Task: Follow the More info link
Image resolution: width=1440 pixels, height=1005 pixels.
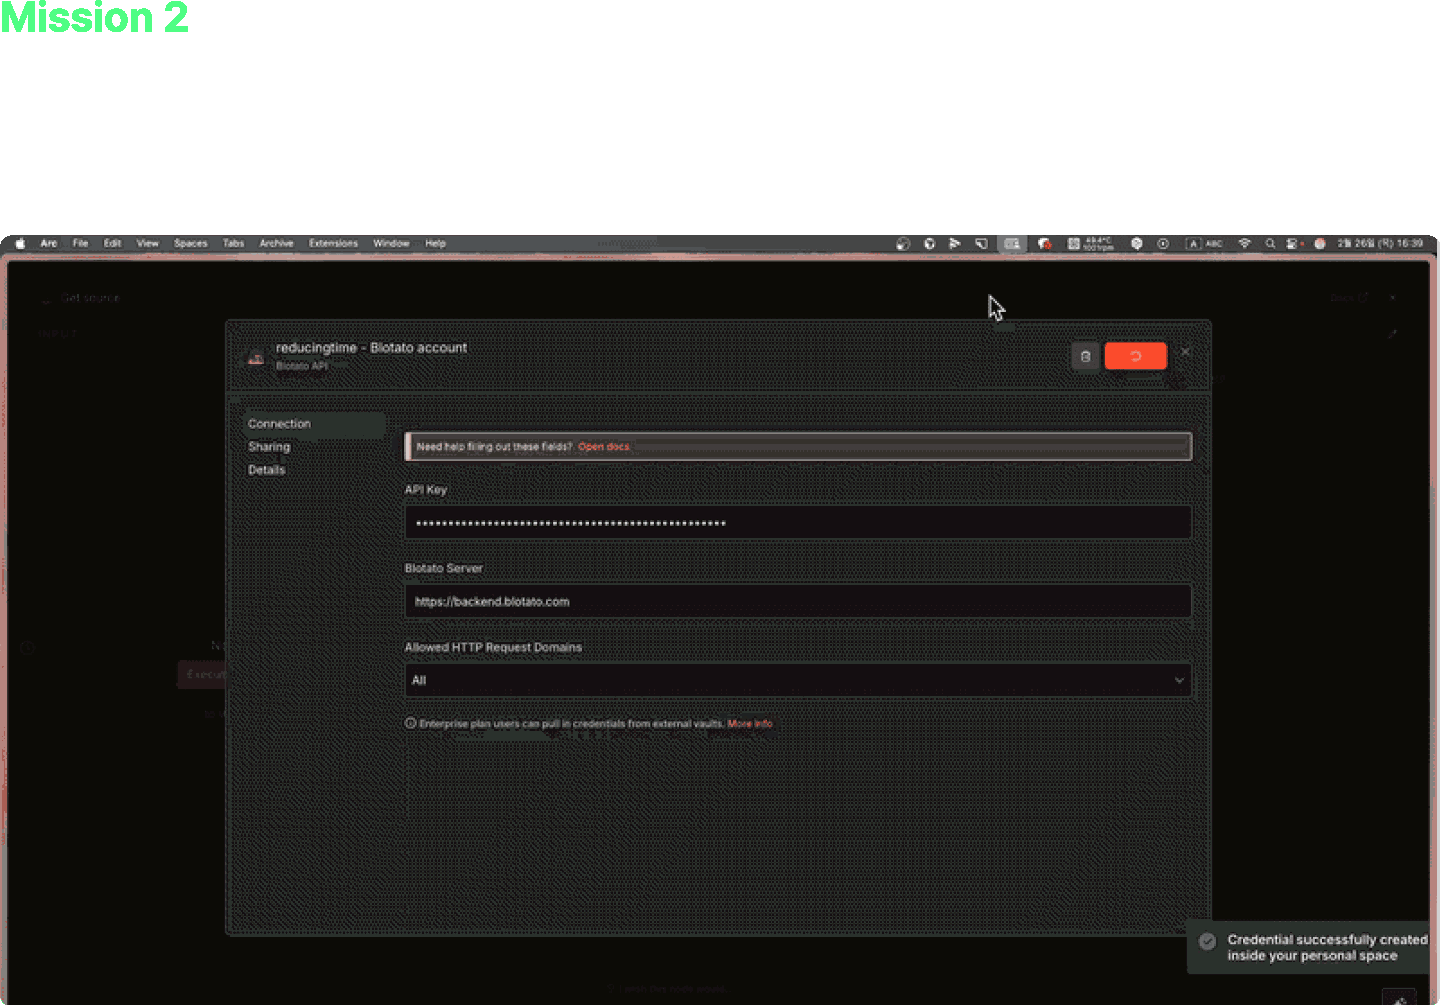Action: coord(750,724)
